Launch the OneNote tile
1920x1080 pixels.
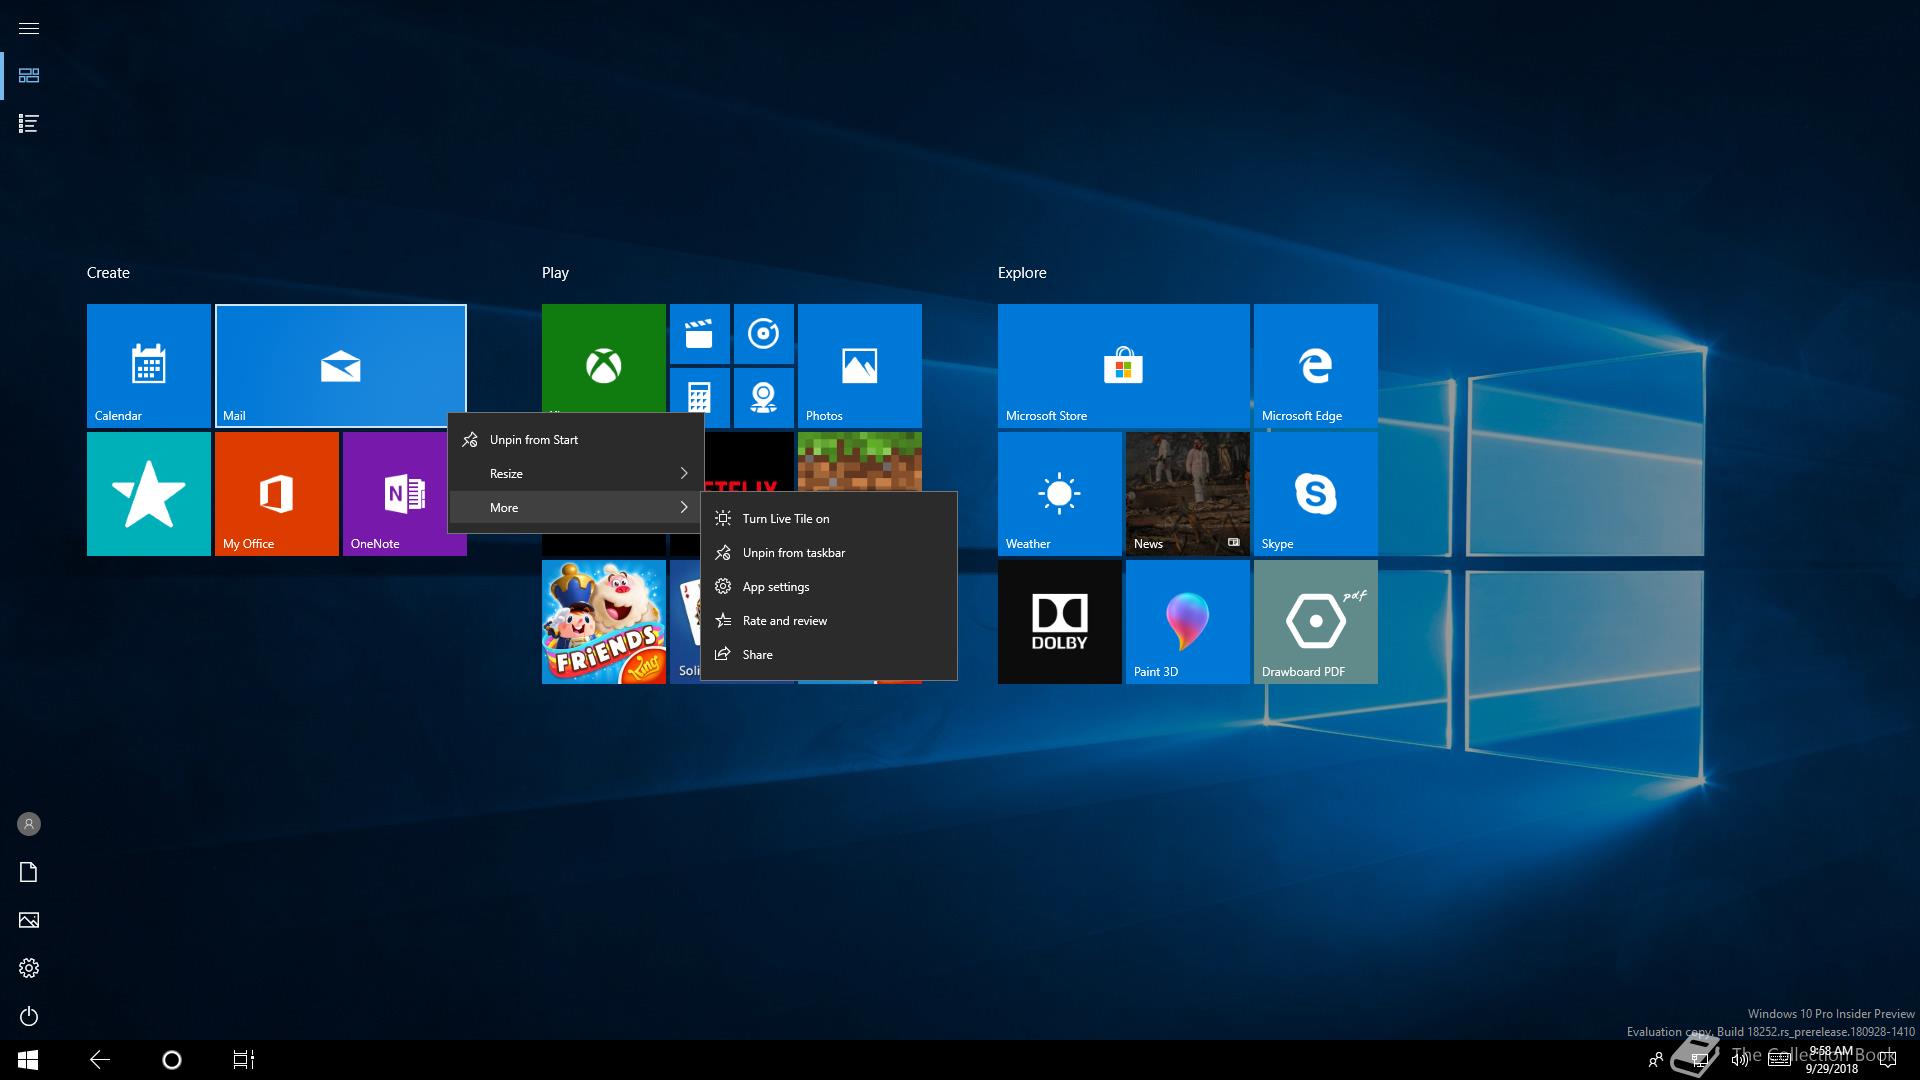coord(396,494)
